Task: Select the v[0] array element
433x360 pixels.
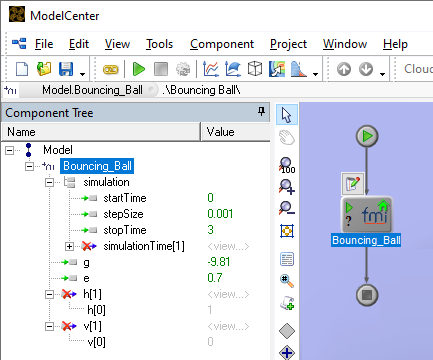Action: pos(96,342)
